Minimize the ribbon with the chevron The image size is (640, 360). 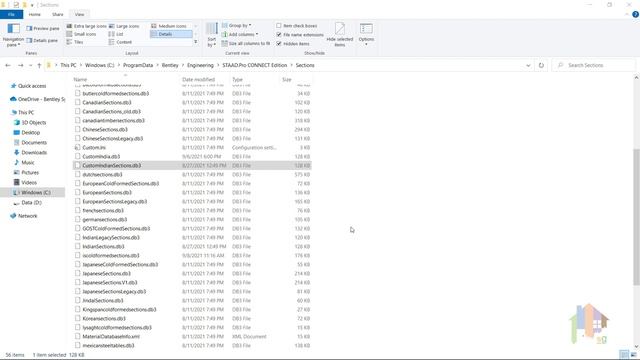627,14
